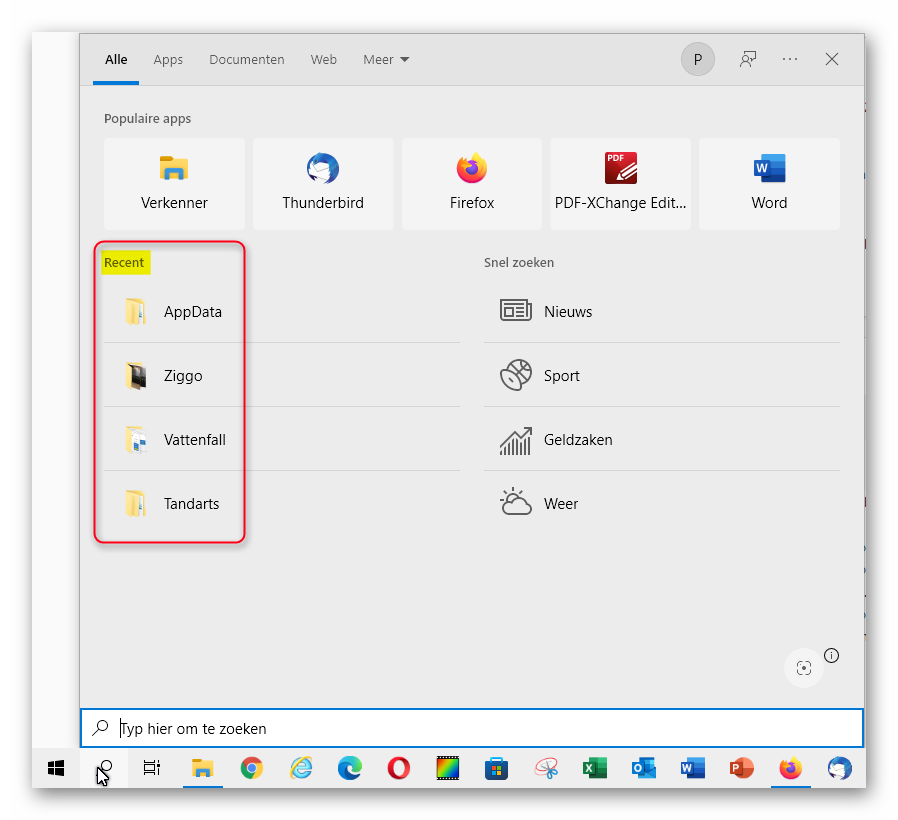Open Google Chrome from taskbar
898x820 pixels.
coord(252,768)
